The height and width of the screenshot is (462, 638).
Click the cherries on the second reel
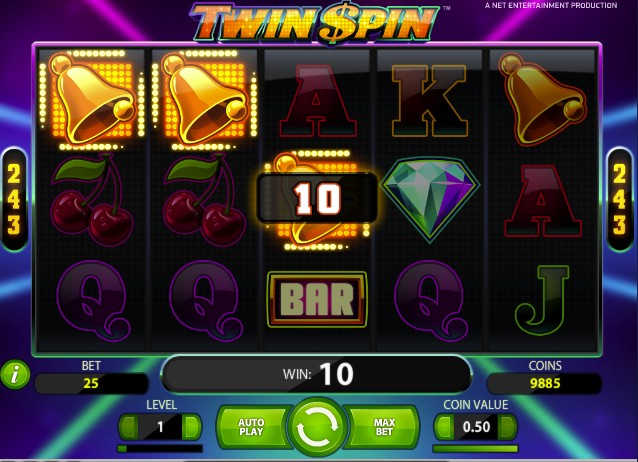point(204,199)
